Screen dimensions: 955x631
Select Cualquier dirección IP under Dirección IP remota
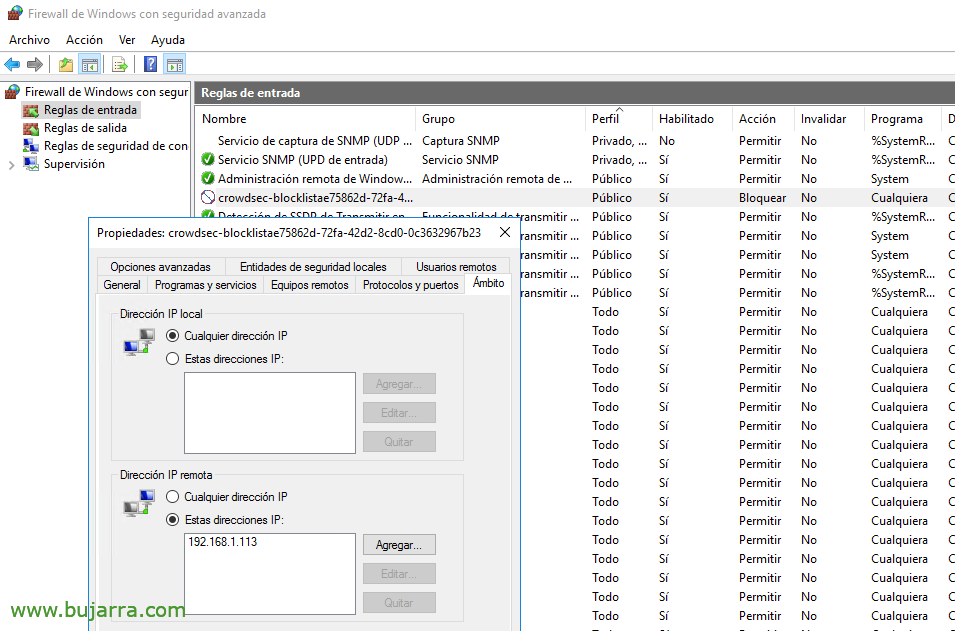[172, 497]
